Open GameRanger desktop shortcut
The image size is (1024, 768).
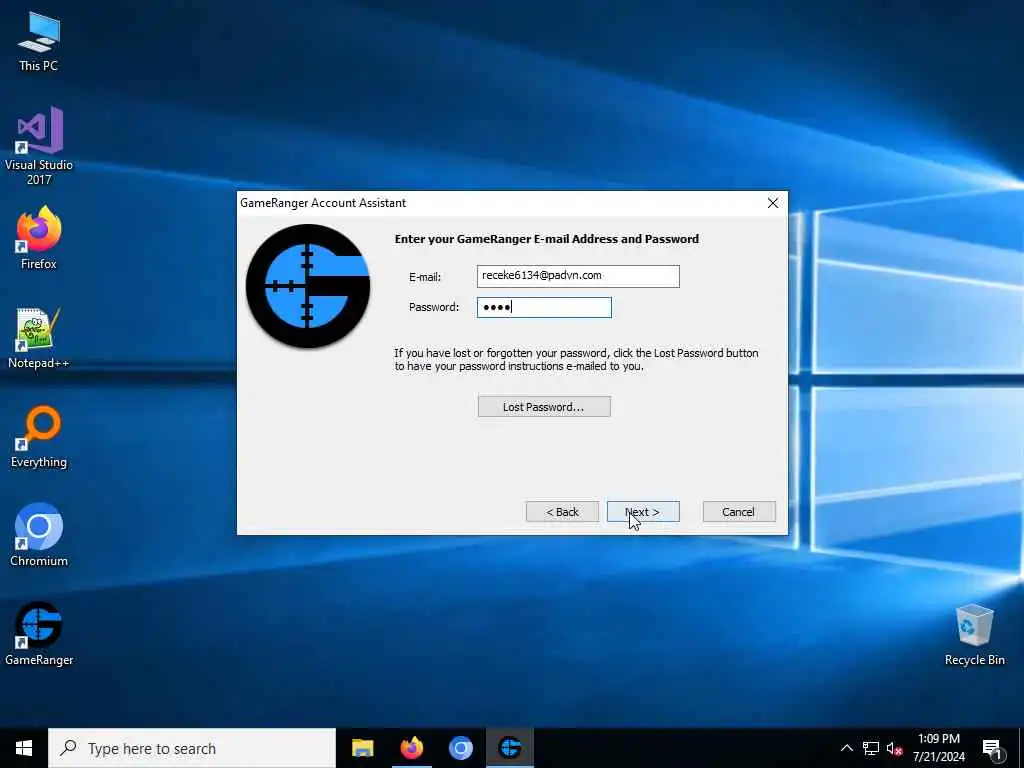point(39,634)
